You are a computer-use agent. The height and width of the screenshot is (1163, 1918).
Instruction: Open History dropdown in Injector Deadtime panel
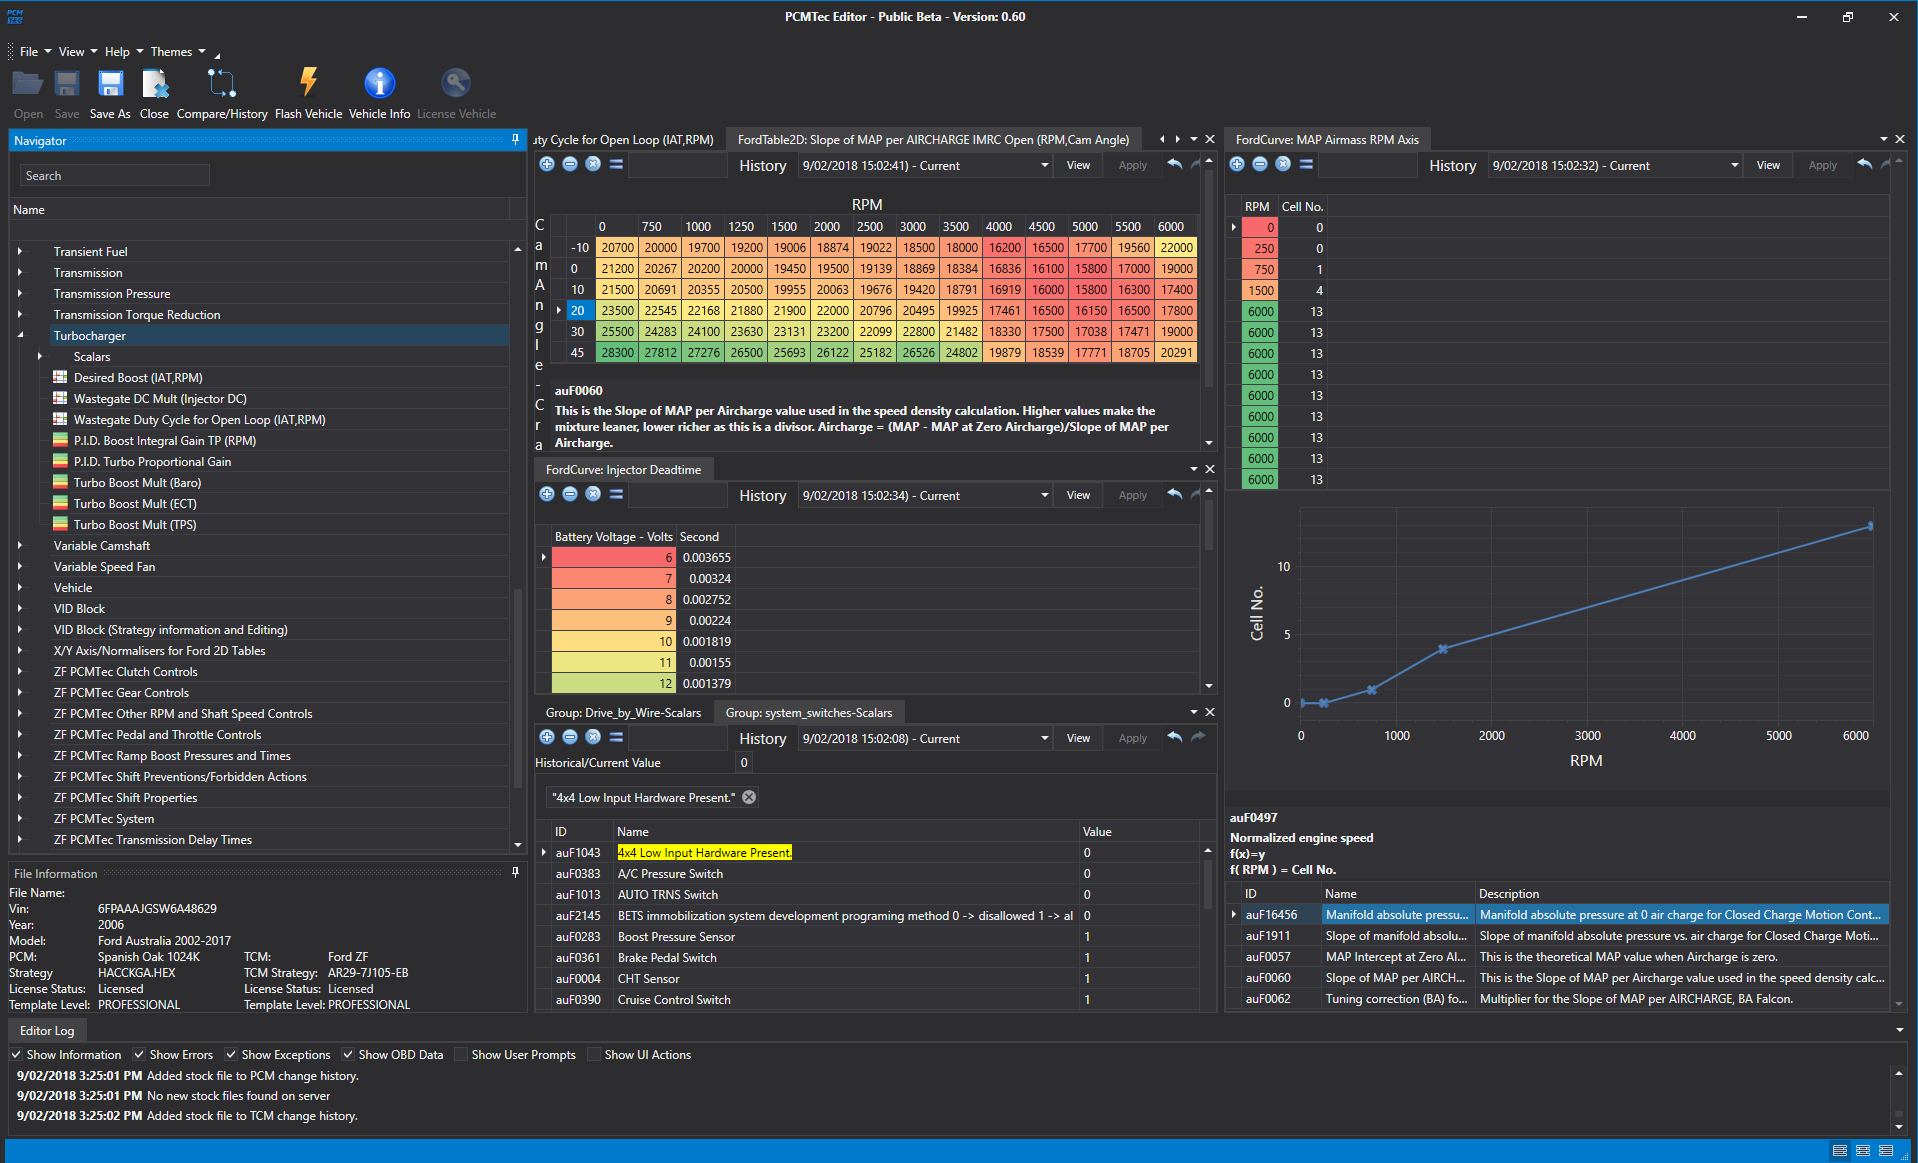[1044, 495]
